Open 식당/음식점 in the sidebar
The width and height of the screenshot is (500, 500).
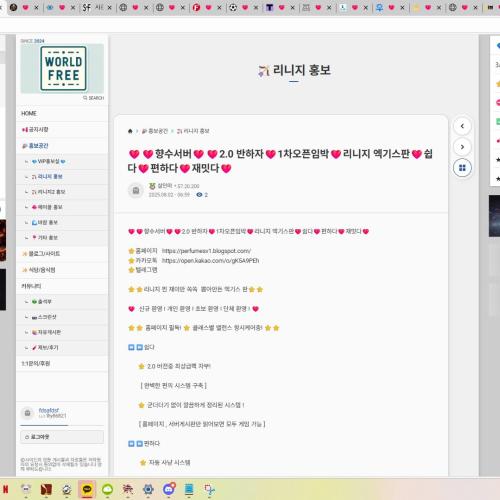tap(38, 270)
